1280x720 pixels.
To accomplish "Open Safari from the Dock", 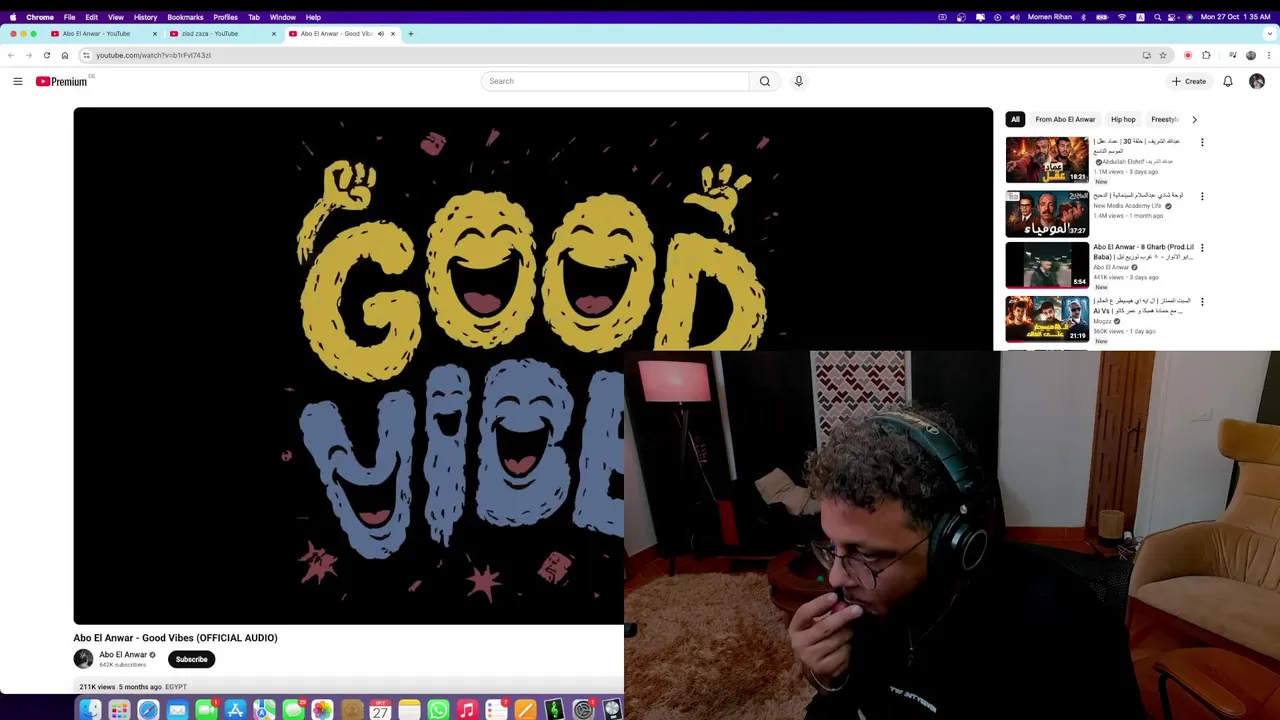I will 148,710.
